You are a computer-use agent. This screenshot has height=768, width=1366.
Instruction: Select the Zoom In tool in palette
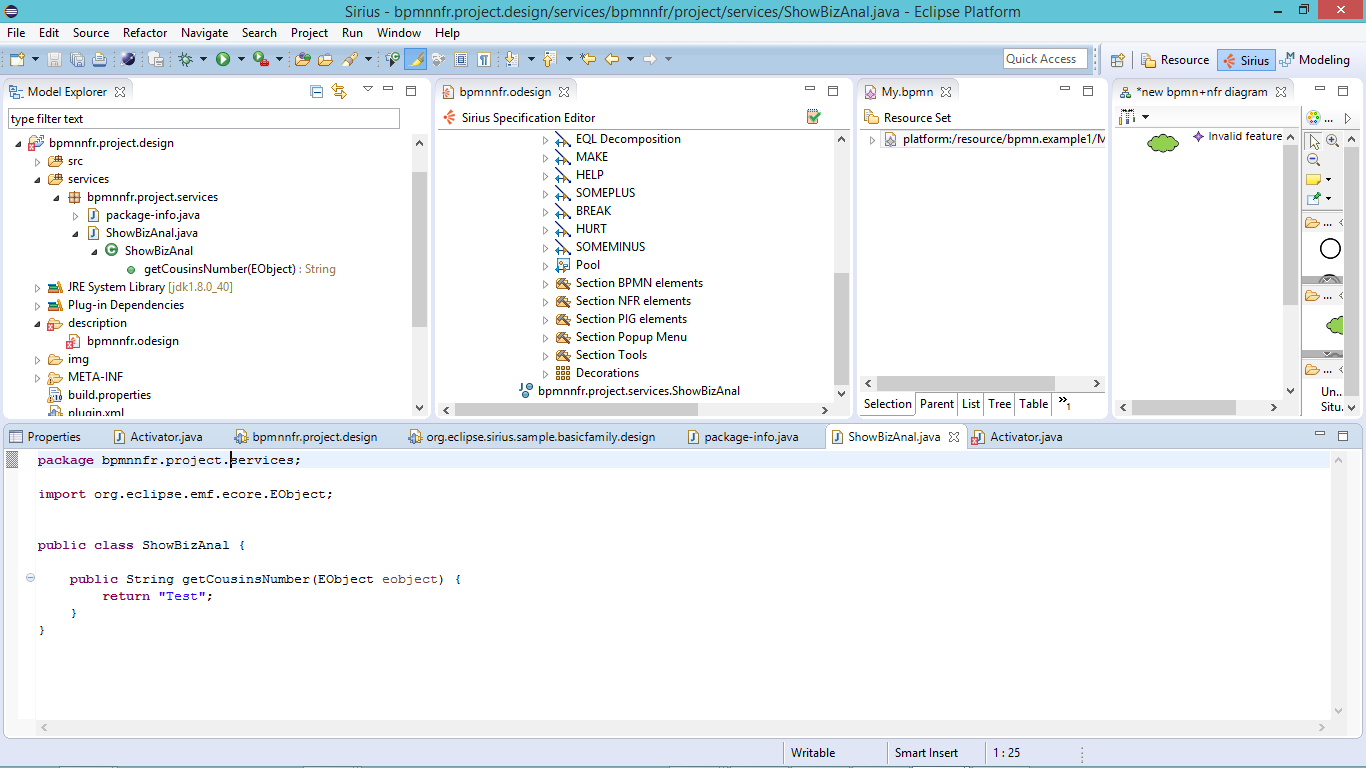pos(1332,141)
